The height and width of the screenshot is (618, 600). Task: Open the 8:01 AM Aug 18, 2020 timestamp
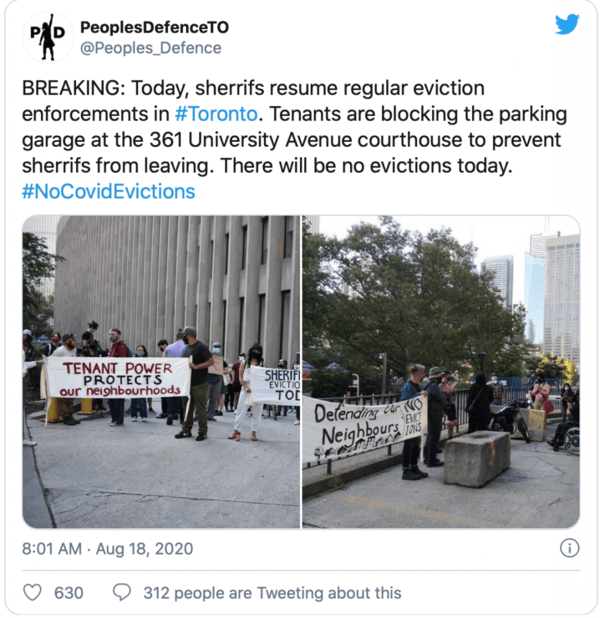(107, 549)
